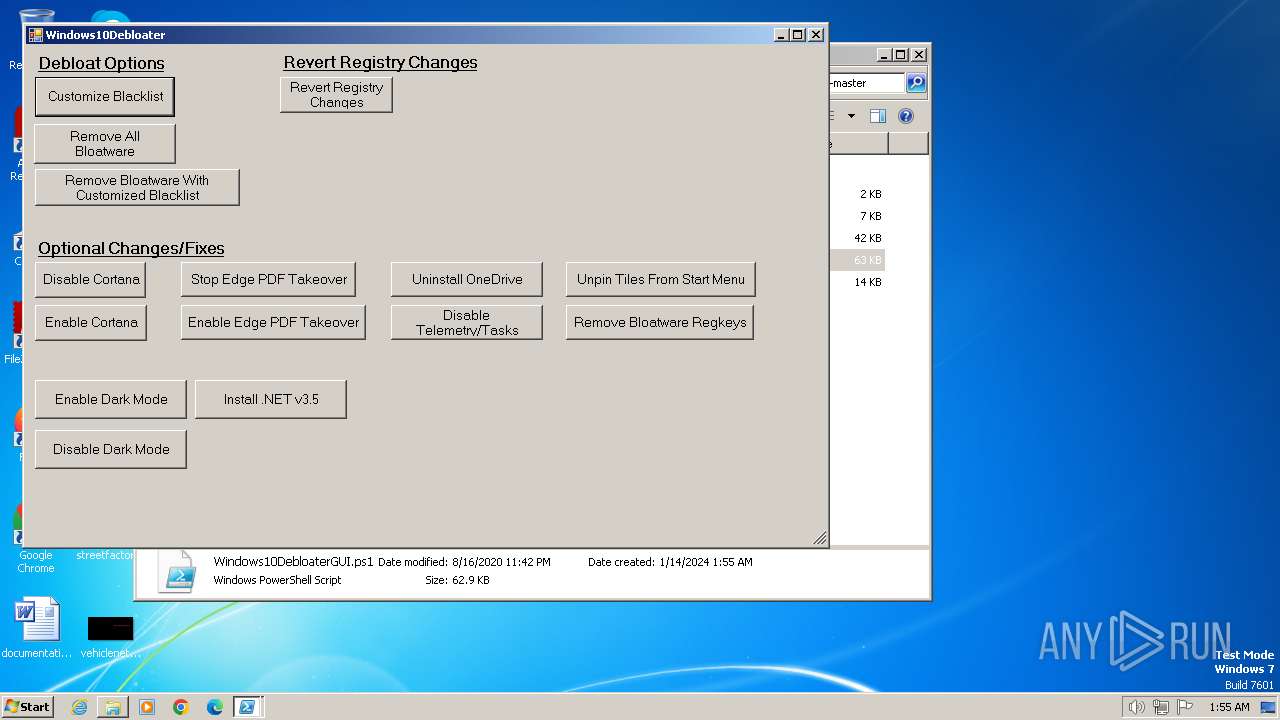Click Stop Edge PDF Takeover
The height and width of the screenshot is (720, 1280).
269,279
